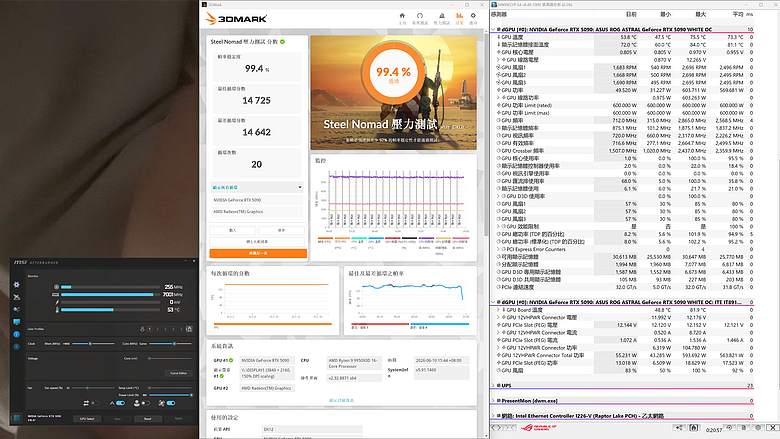Screen dimensions: 780x439
Task: Click Afterburner OC scanner sidebar icon
Action: pos(16,297)
